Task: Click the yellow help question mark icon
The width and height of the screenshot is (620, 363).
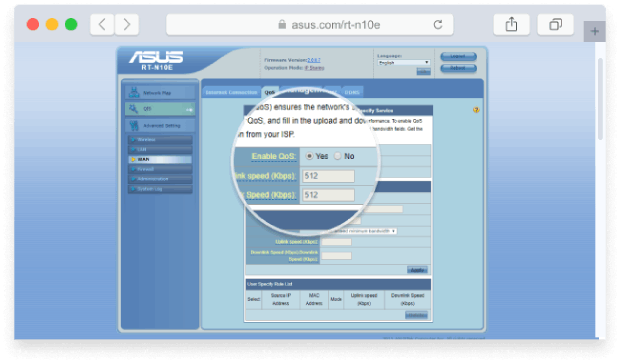Action: 476,110
